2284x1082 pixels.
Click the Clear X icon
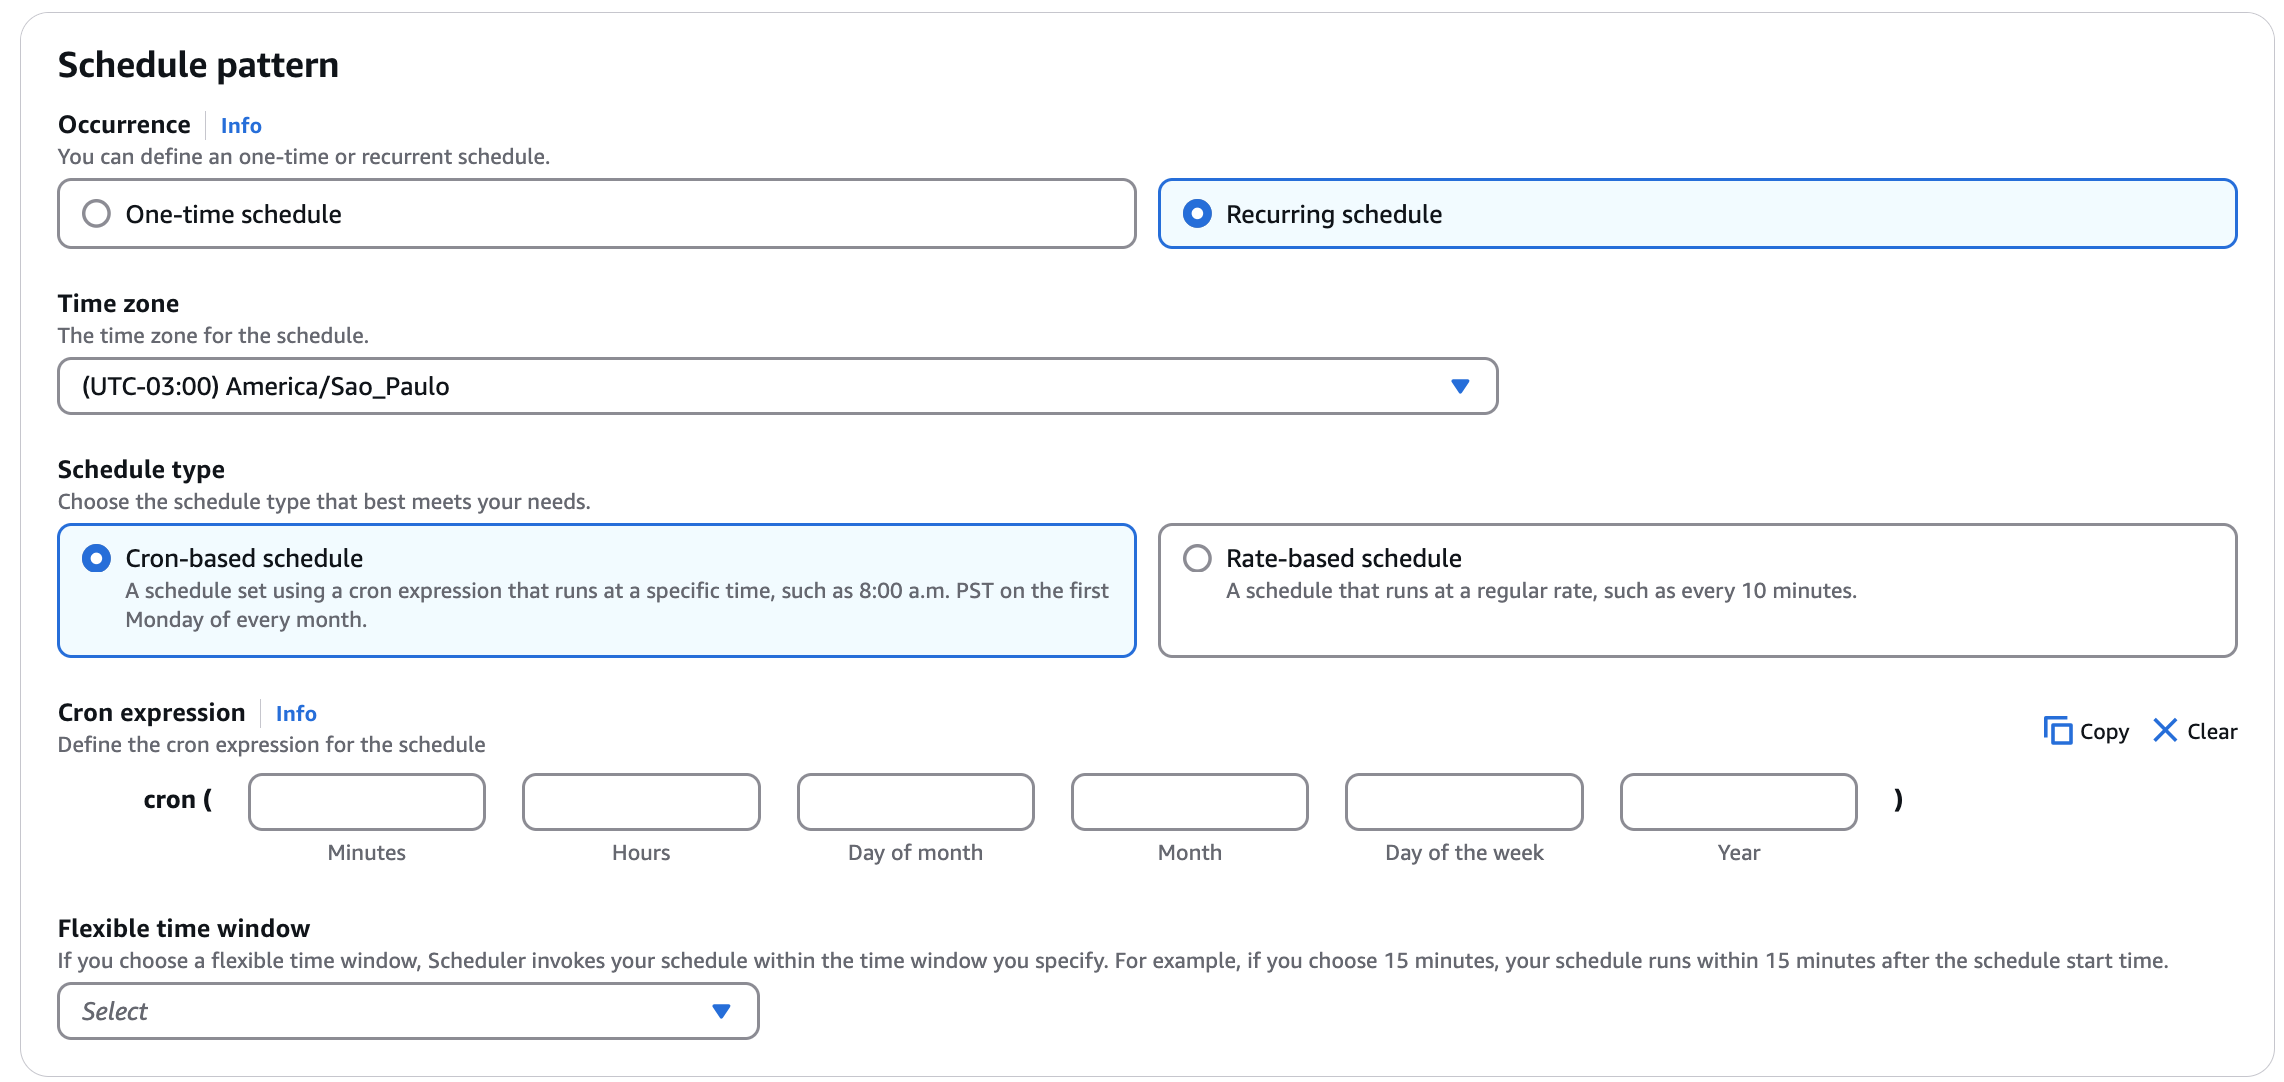click(x=2164, y=731)
